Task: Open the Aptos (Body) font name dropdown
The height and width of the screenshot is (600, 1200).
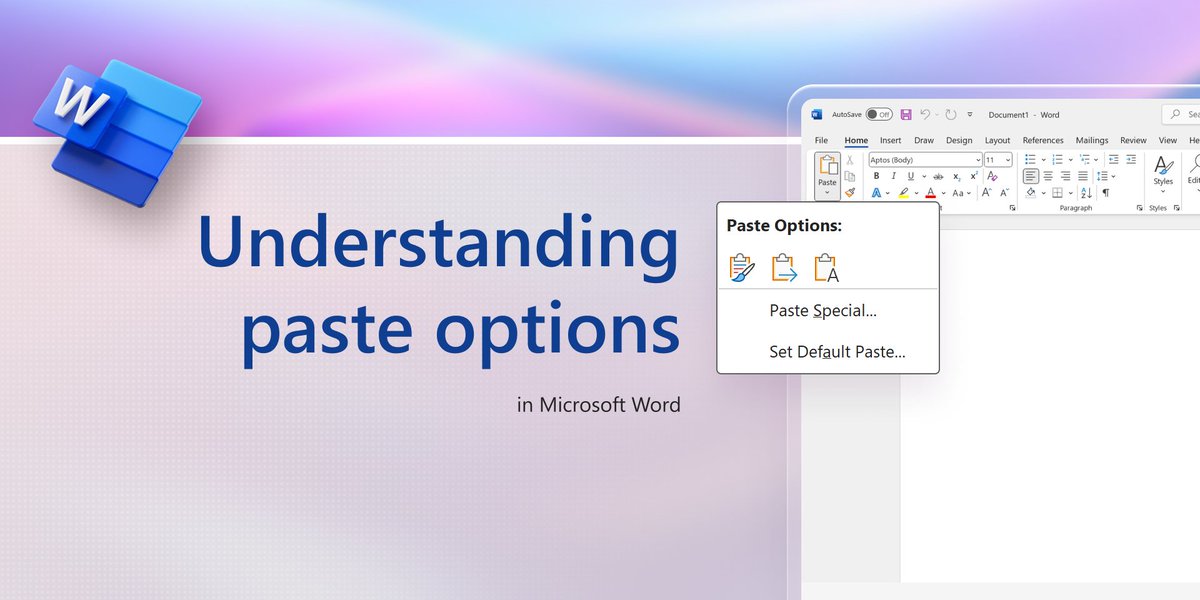Action: pyautogui.click(x=978, y=160)
